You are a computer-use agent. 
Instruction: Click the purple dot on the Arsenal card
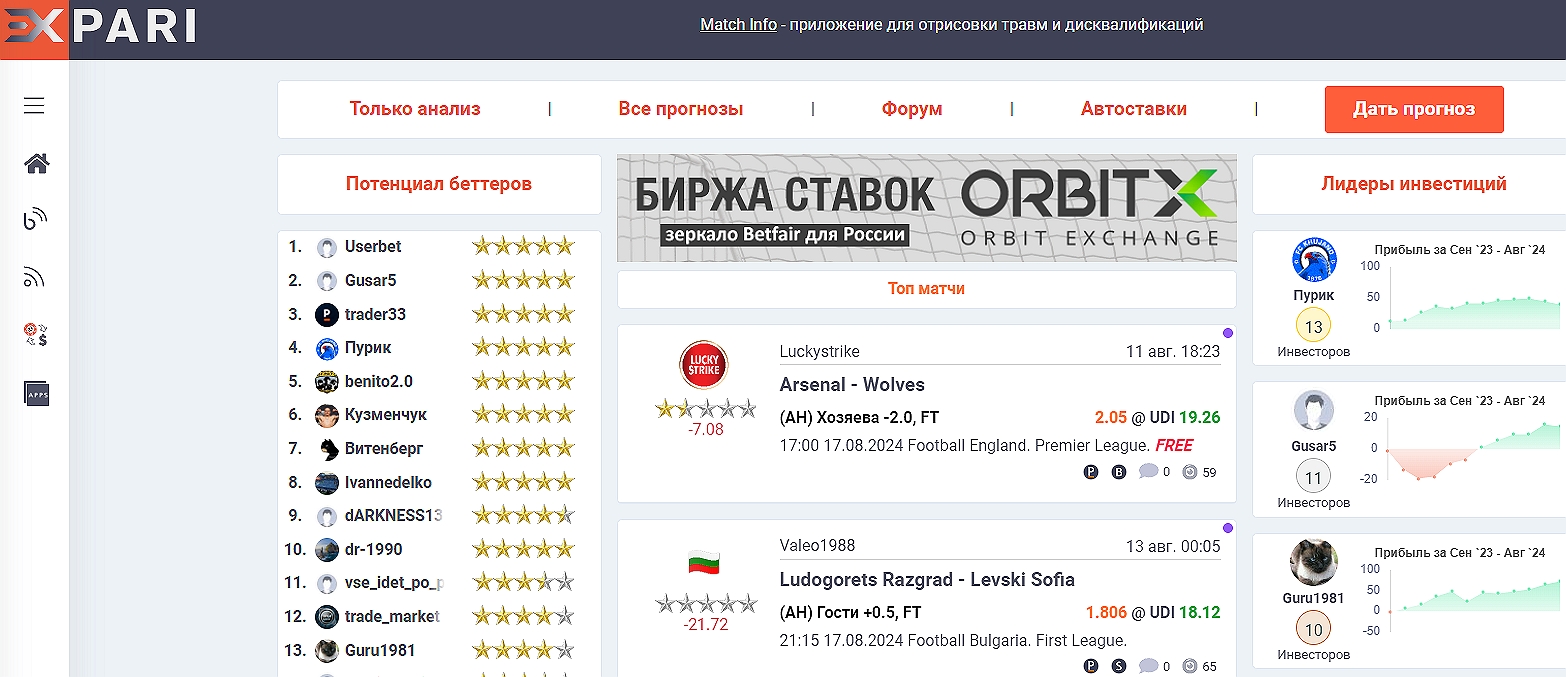click(1228, 333)
